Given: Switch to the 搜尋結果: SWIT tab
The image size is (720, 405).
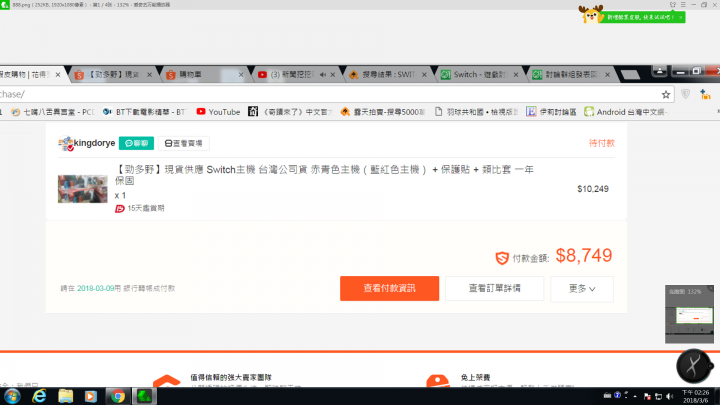Looking at the screenshot, I should (x=388, y=74).
